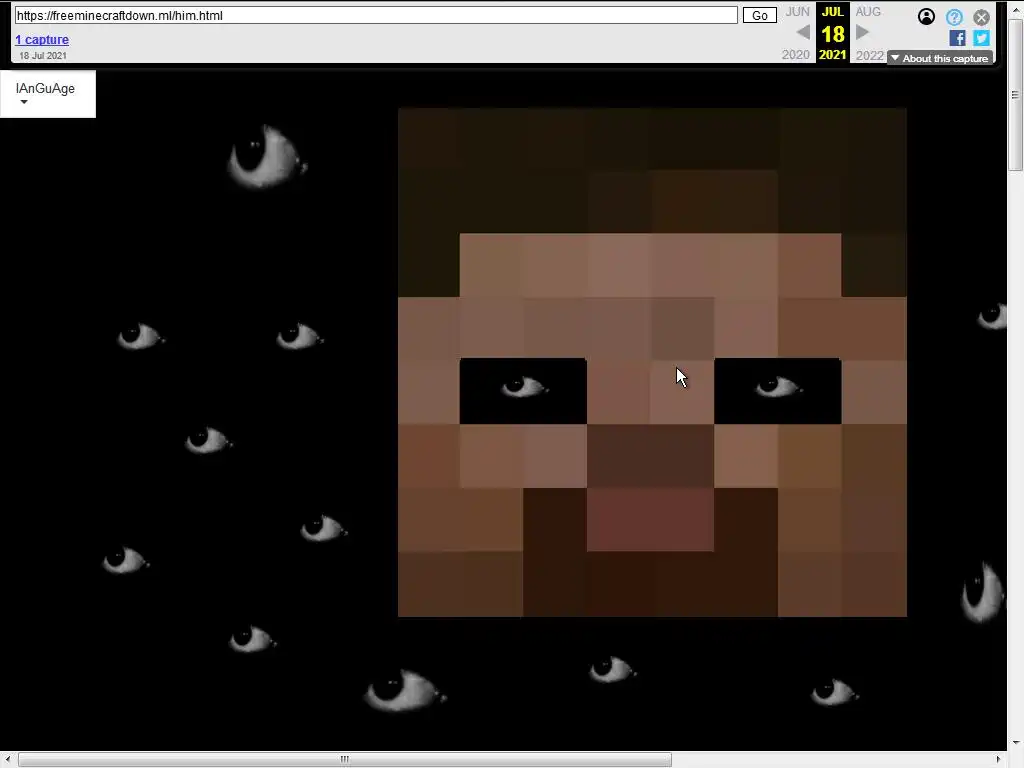Expand About this capture

[940, 58]
